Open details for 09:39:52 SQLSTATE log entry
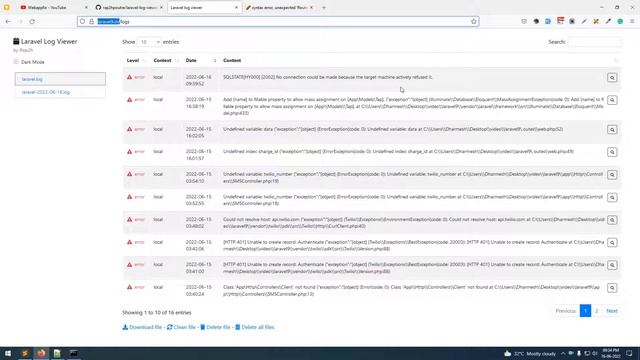The image size is (640, 360). point(612,78)
